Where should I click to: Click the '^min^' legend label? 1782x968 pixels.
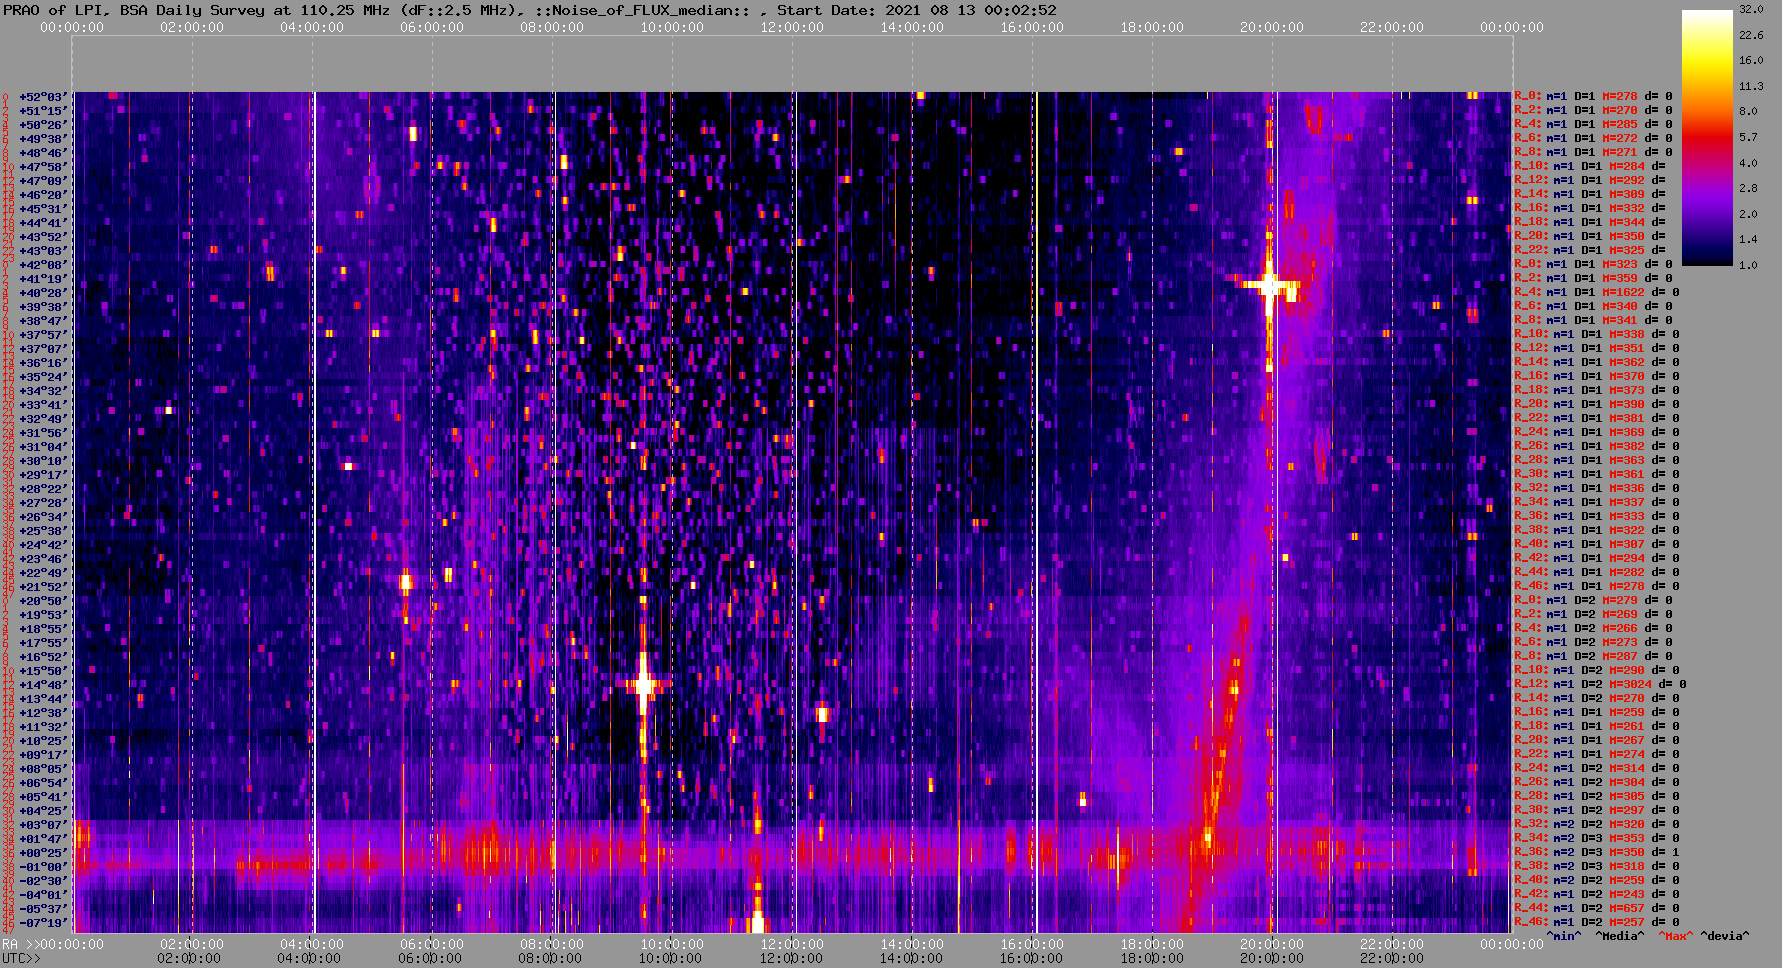coord(1564,937)
